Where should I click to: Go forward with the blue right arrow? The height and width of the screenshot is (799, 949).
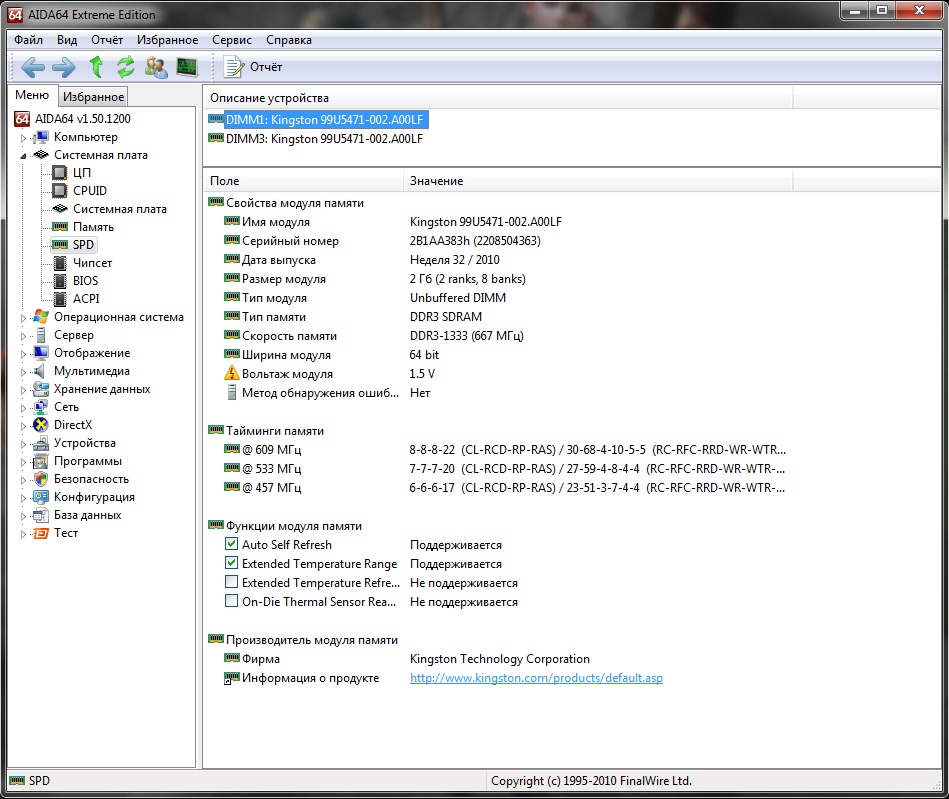(x=64, y=67)
